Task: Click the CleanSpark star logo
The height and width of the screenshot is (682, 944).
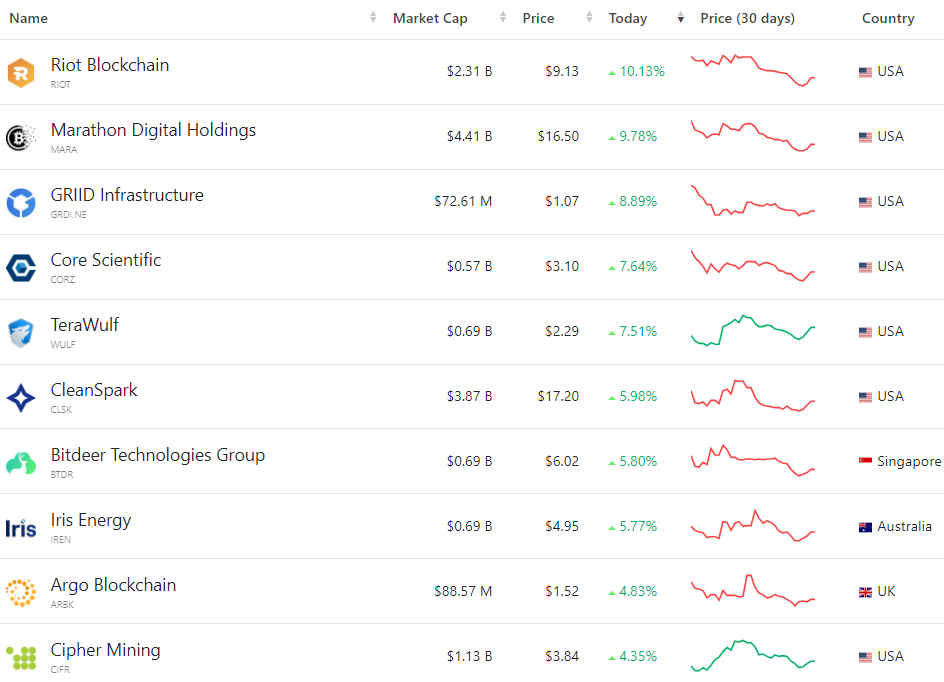Action: tap(20, 397)
